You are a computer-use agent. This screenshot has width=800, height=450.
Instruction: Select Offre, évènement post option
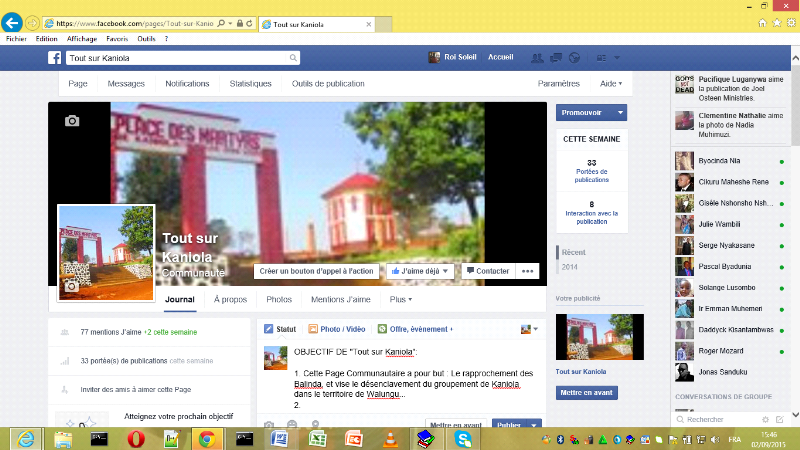(415, 329)
